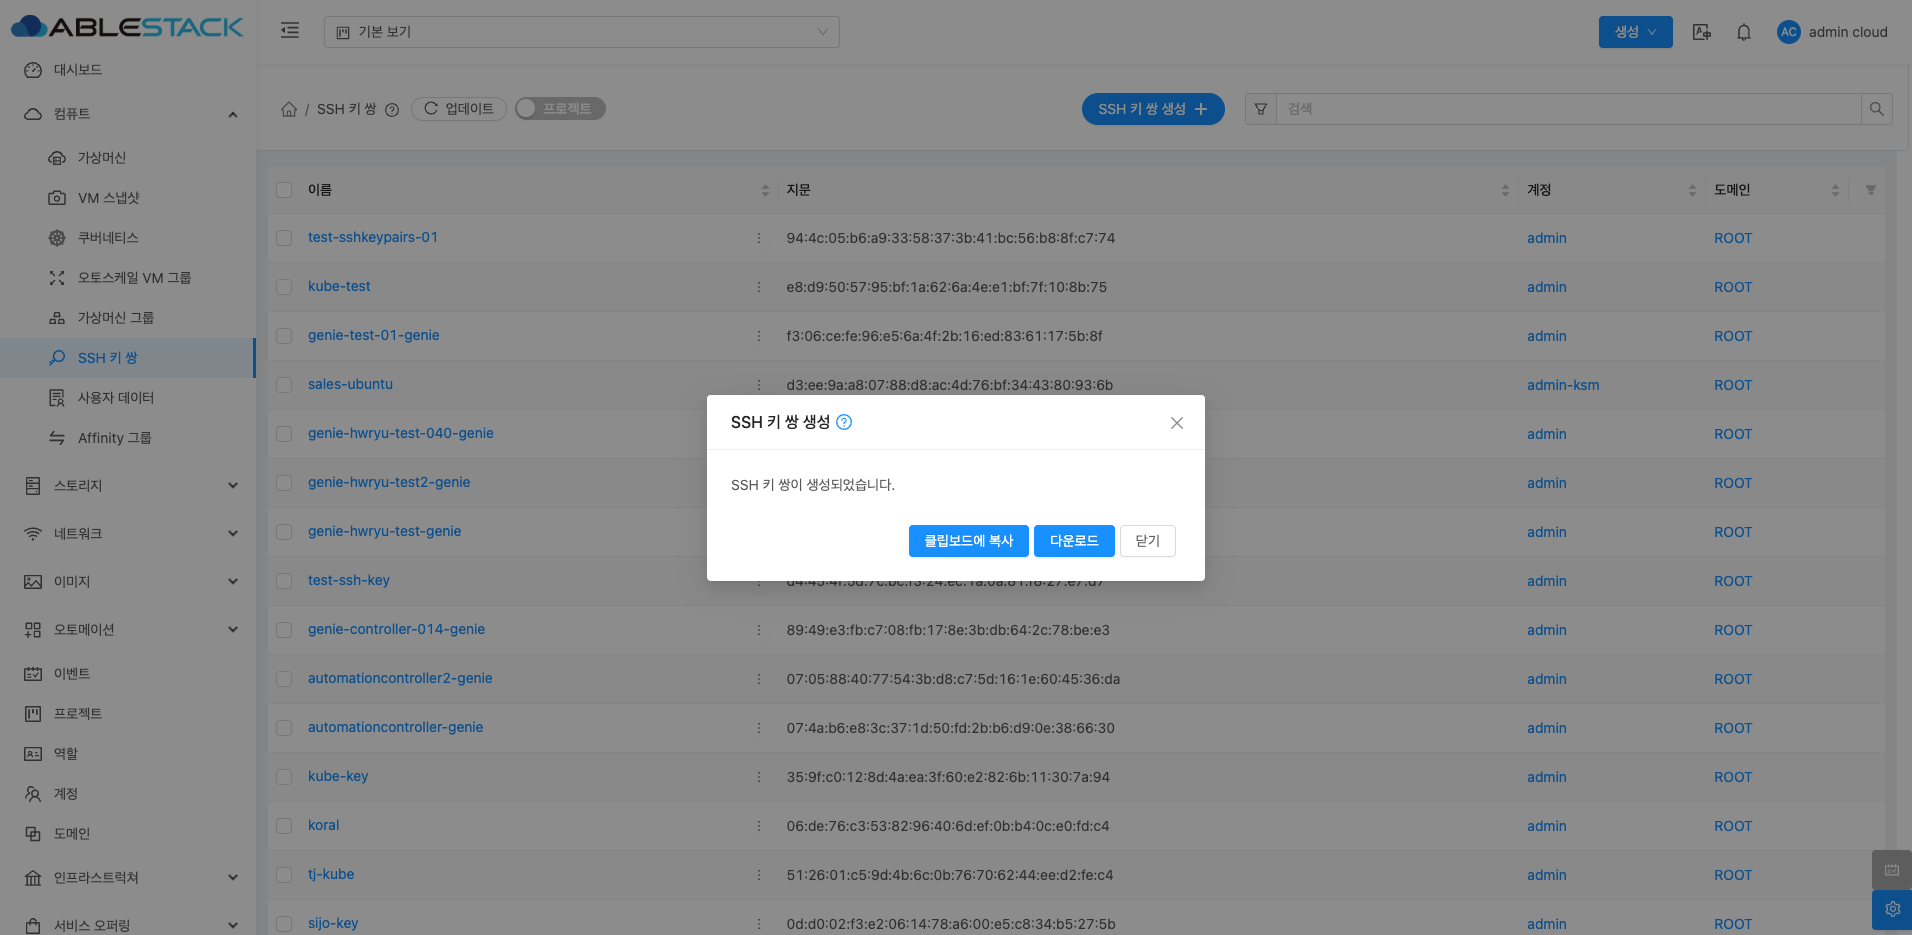Select checkbox for automationcontroller-genie

284,728
